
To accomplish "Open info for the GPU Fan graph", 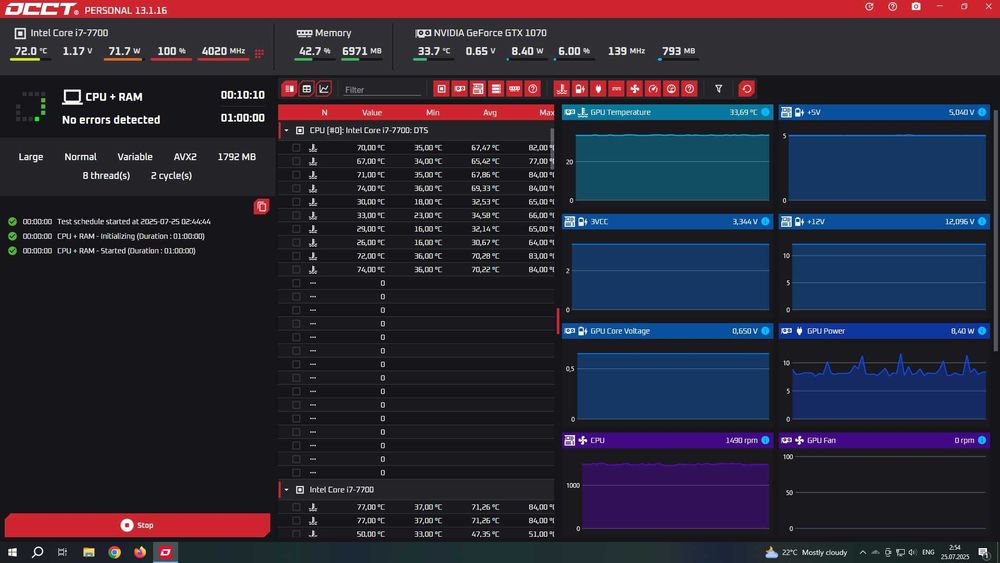I will [982, 440].
